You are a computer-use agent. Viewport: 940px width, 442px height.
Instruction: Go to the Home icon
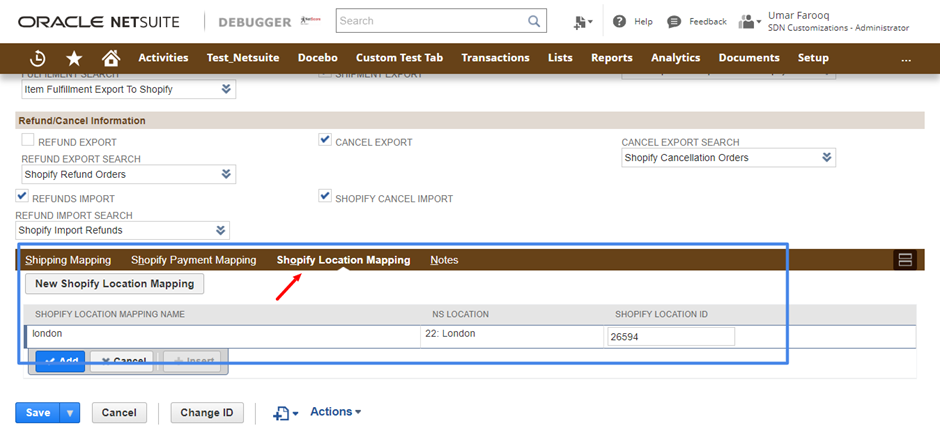[111, 58]
